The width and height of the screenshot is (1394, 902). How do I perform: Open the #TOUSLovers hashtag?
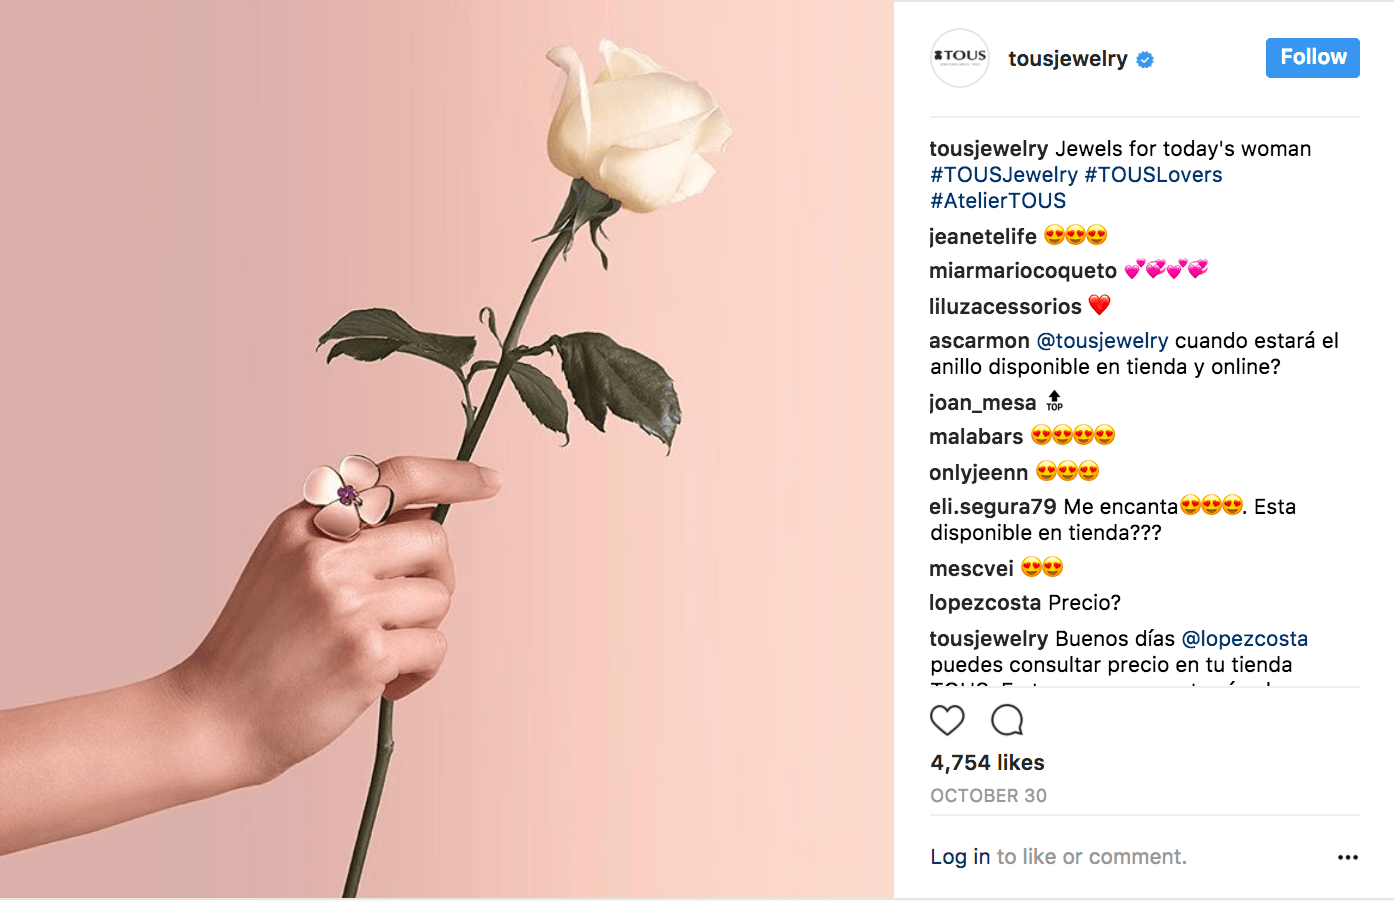1153,175
